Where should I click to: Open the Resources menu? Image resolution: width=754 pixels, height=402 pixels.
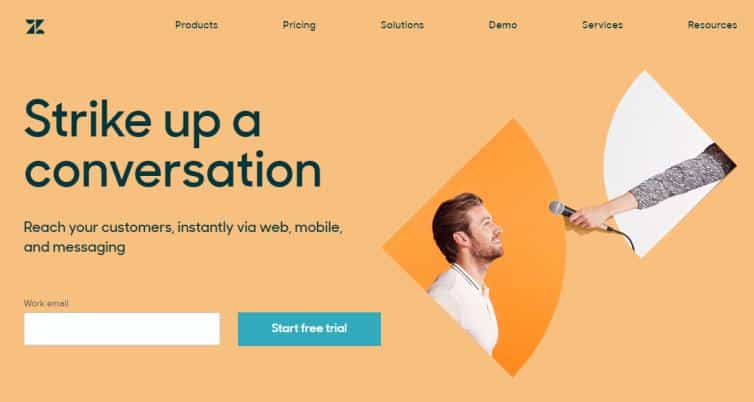[713, 25]
